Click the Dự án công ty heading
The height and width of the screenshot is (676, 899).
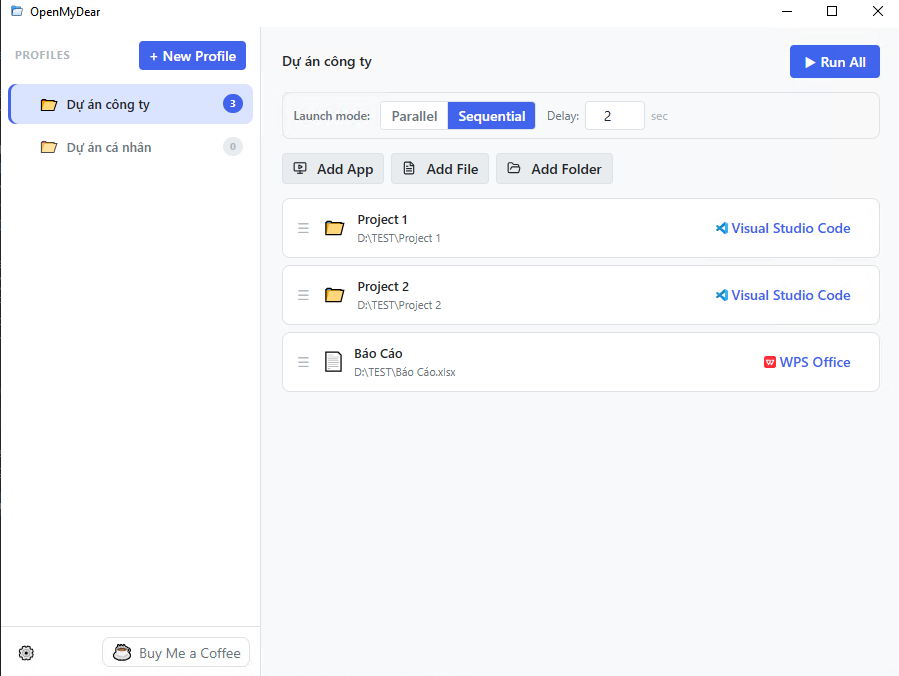click(x=327, y=62)
